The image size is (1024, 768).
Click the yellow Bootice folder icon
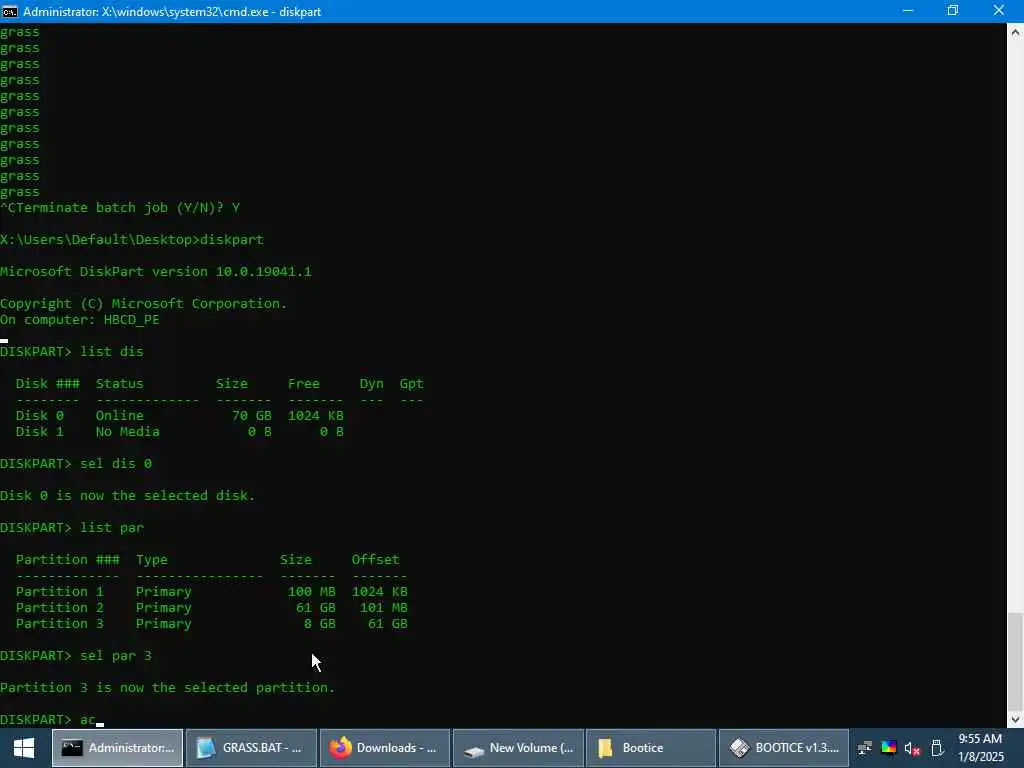(x=605, y=748)
